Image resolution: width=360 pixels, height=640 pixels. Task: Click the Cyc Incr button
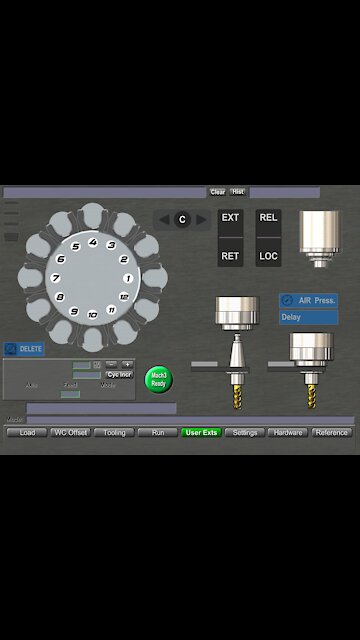[120, 375]
